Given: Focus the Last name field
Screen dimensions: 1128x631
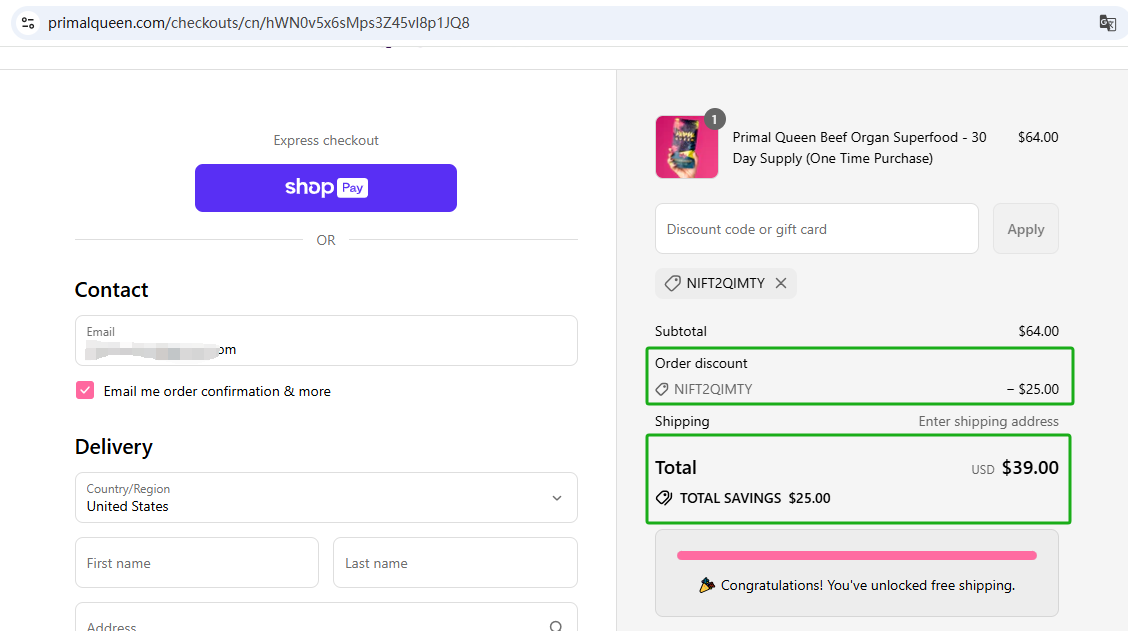Looking at the screenshot, I should click(455, 563).
